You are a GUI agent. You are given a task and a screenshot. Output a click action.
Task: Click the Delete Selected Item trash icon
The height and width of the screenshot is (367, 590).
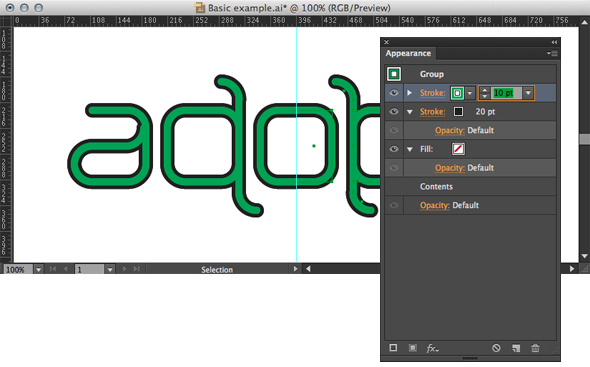(x=535, y=348)
